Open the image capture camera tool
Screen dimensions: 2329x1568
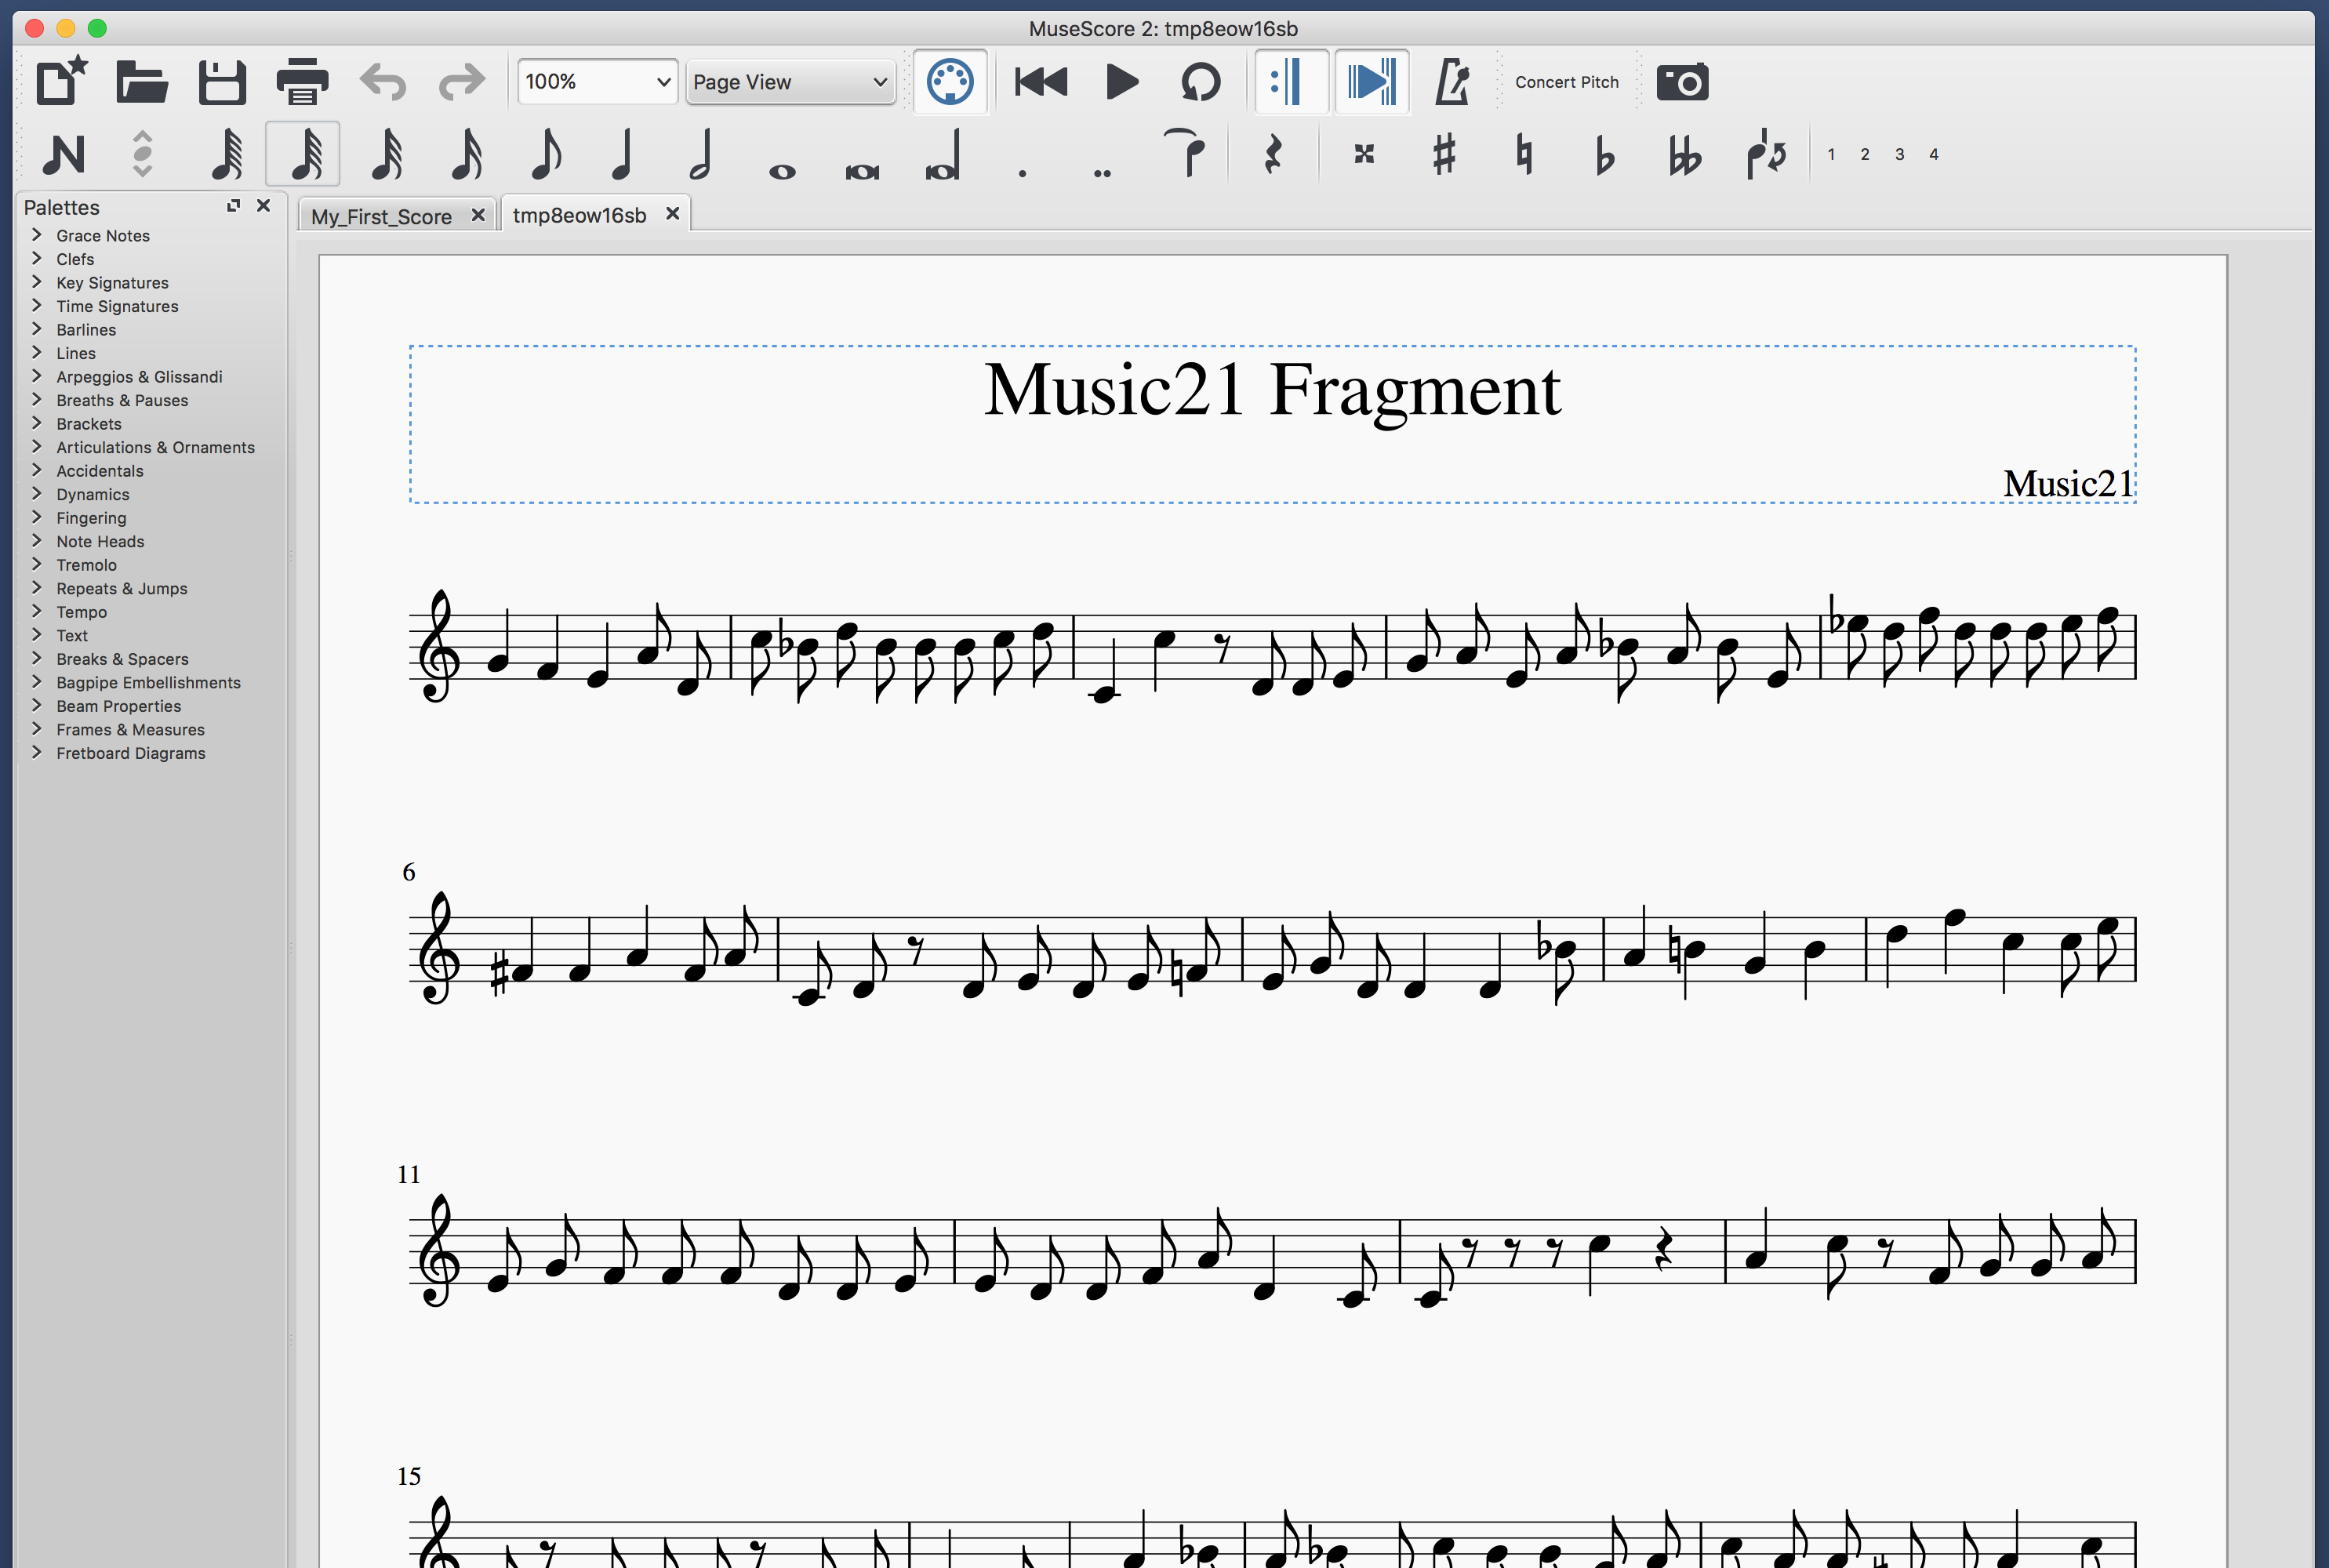1682,82
